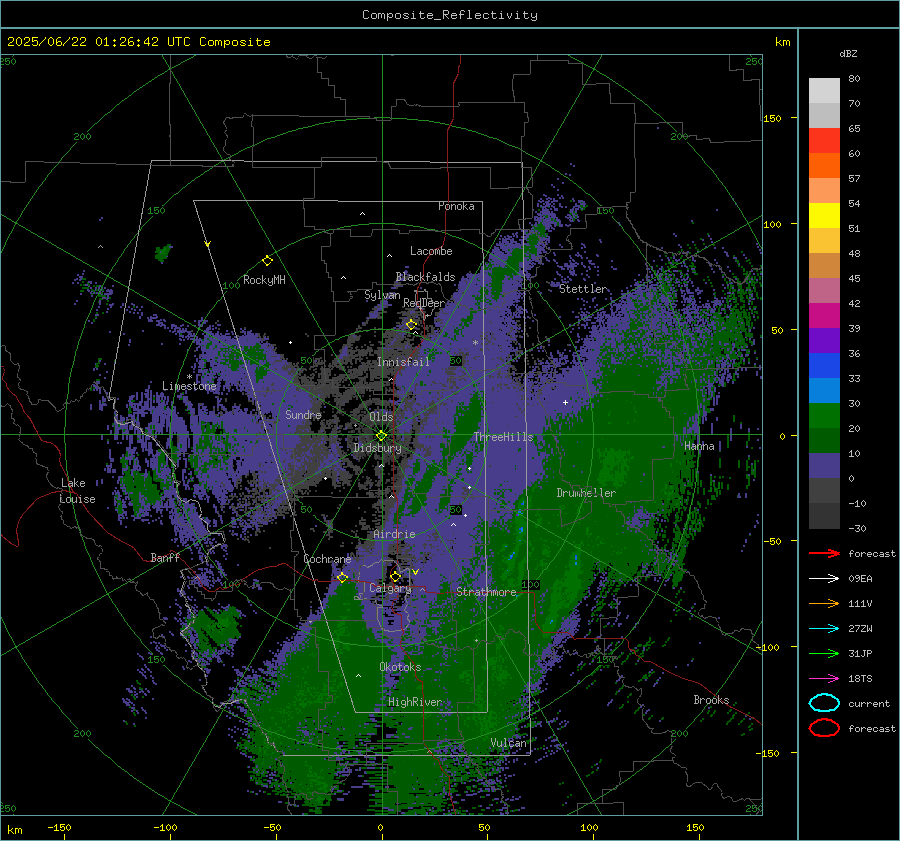Click the Banff city label
900x841 pixels.
165,557
